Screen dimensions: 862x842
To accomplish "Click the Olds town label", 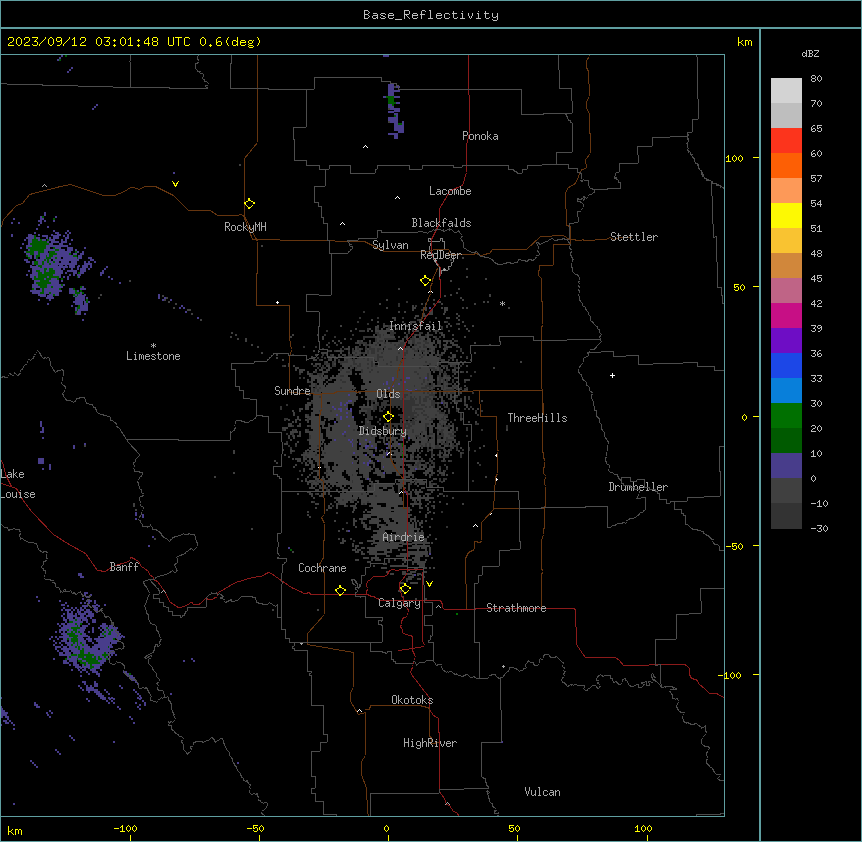I will (388, 394).
